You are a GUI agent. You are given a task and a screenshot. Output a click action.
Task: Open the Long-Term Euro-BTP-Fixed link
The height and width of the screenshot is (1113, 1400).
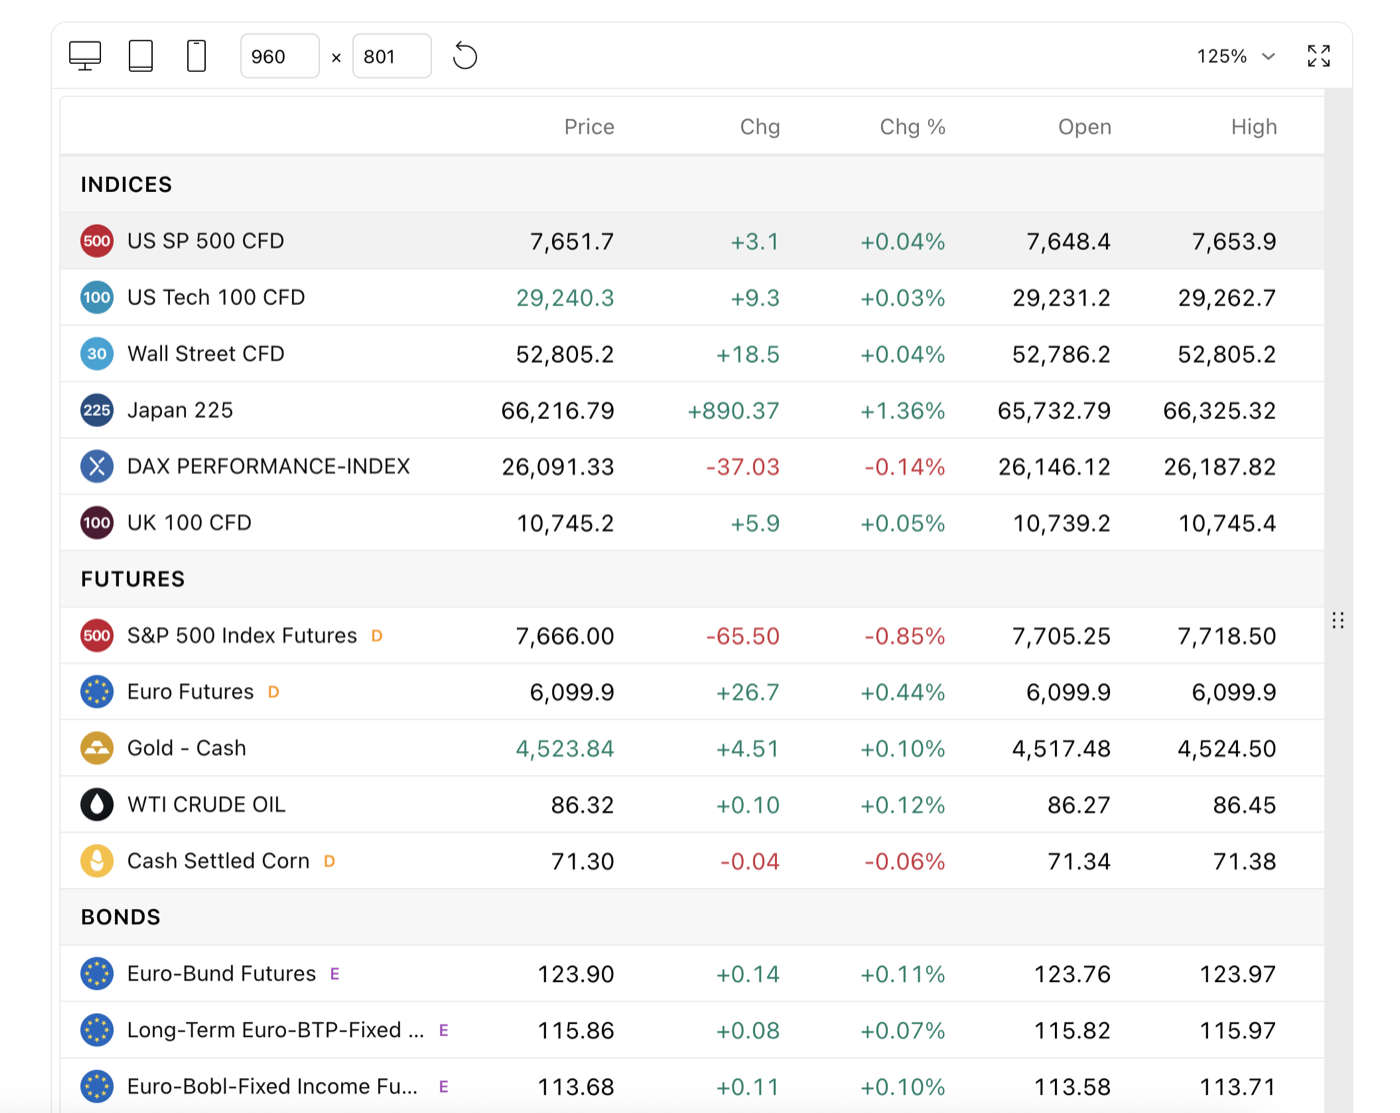click(x=276, y=1029)
